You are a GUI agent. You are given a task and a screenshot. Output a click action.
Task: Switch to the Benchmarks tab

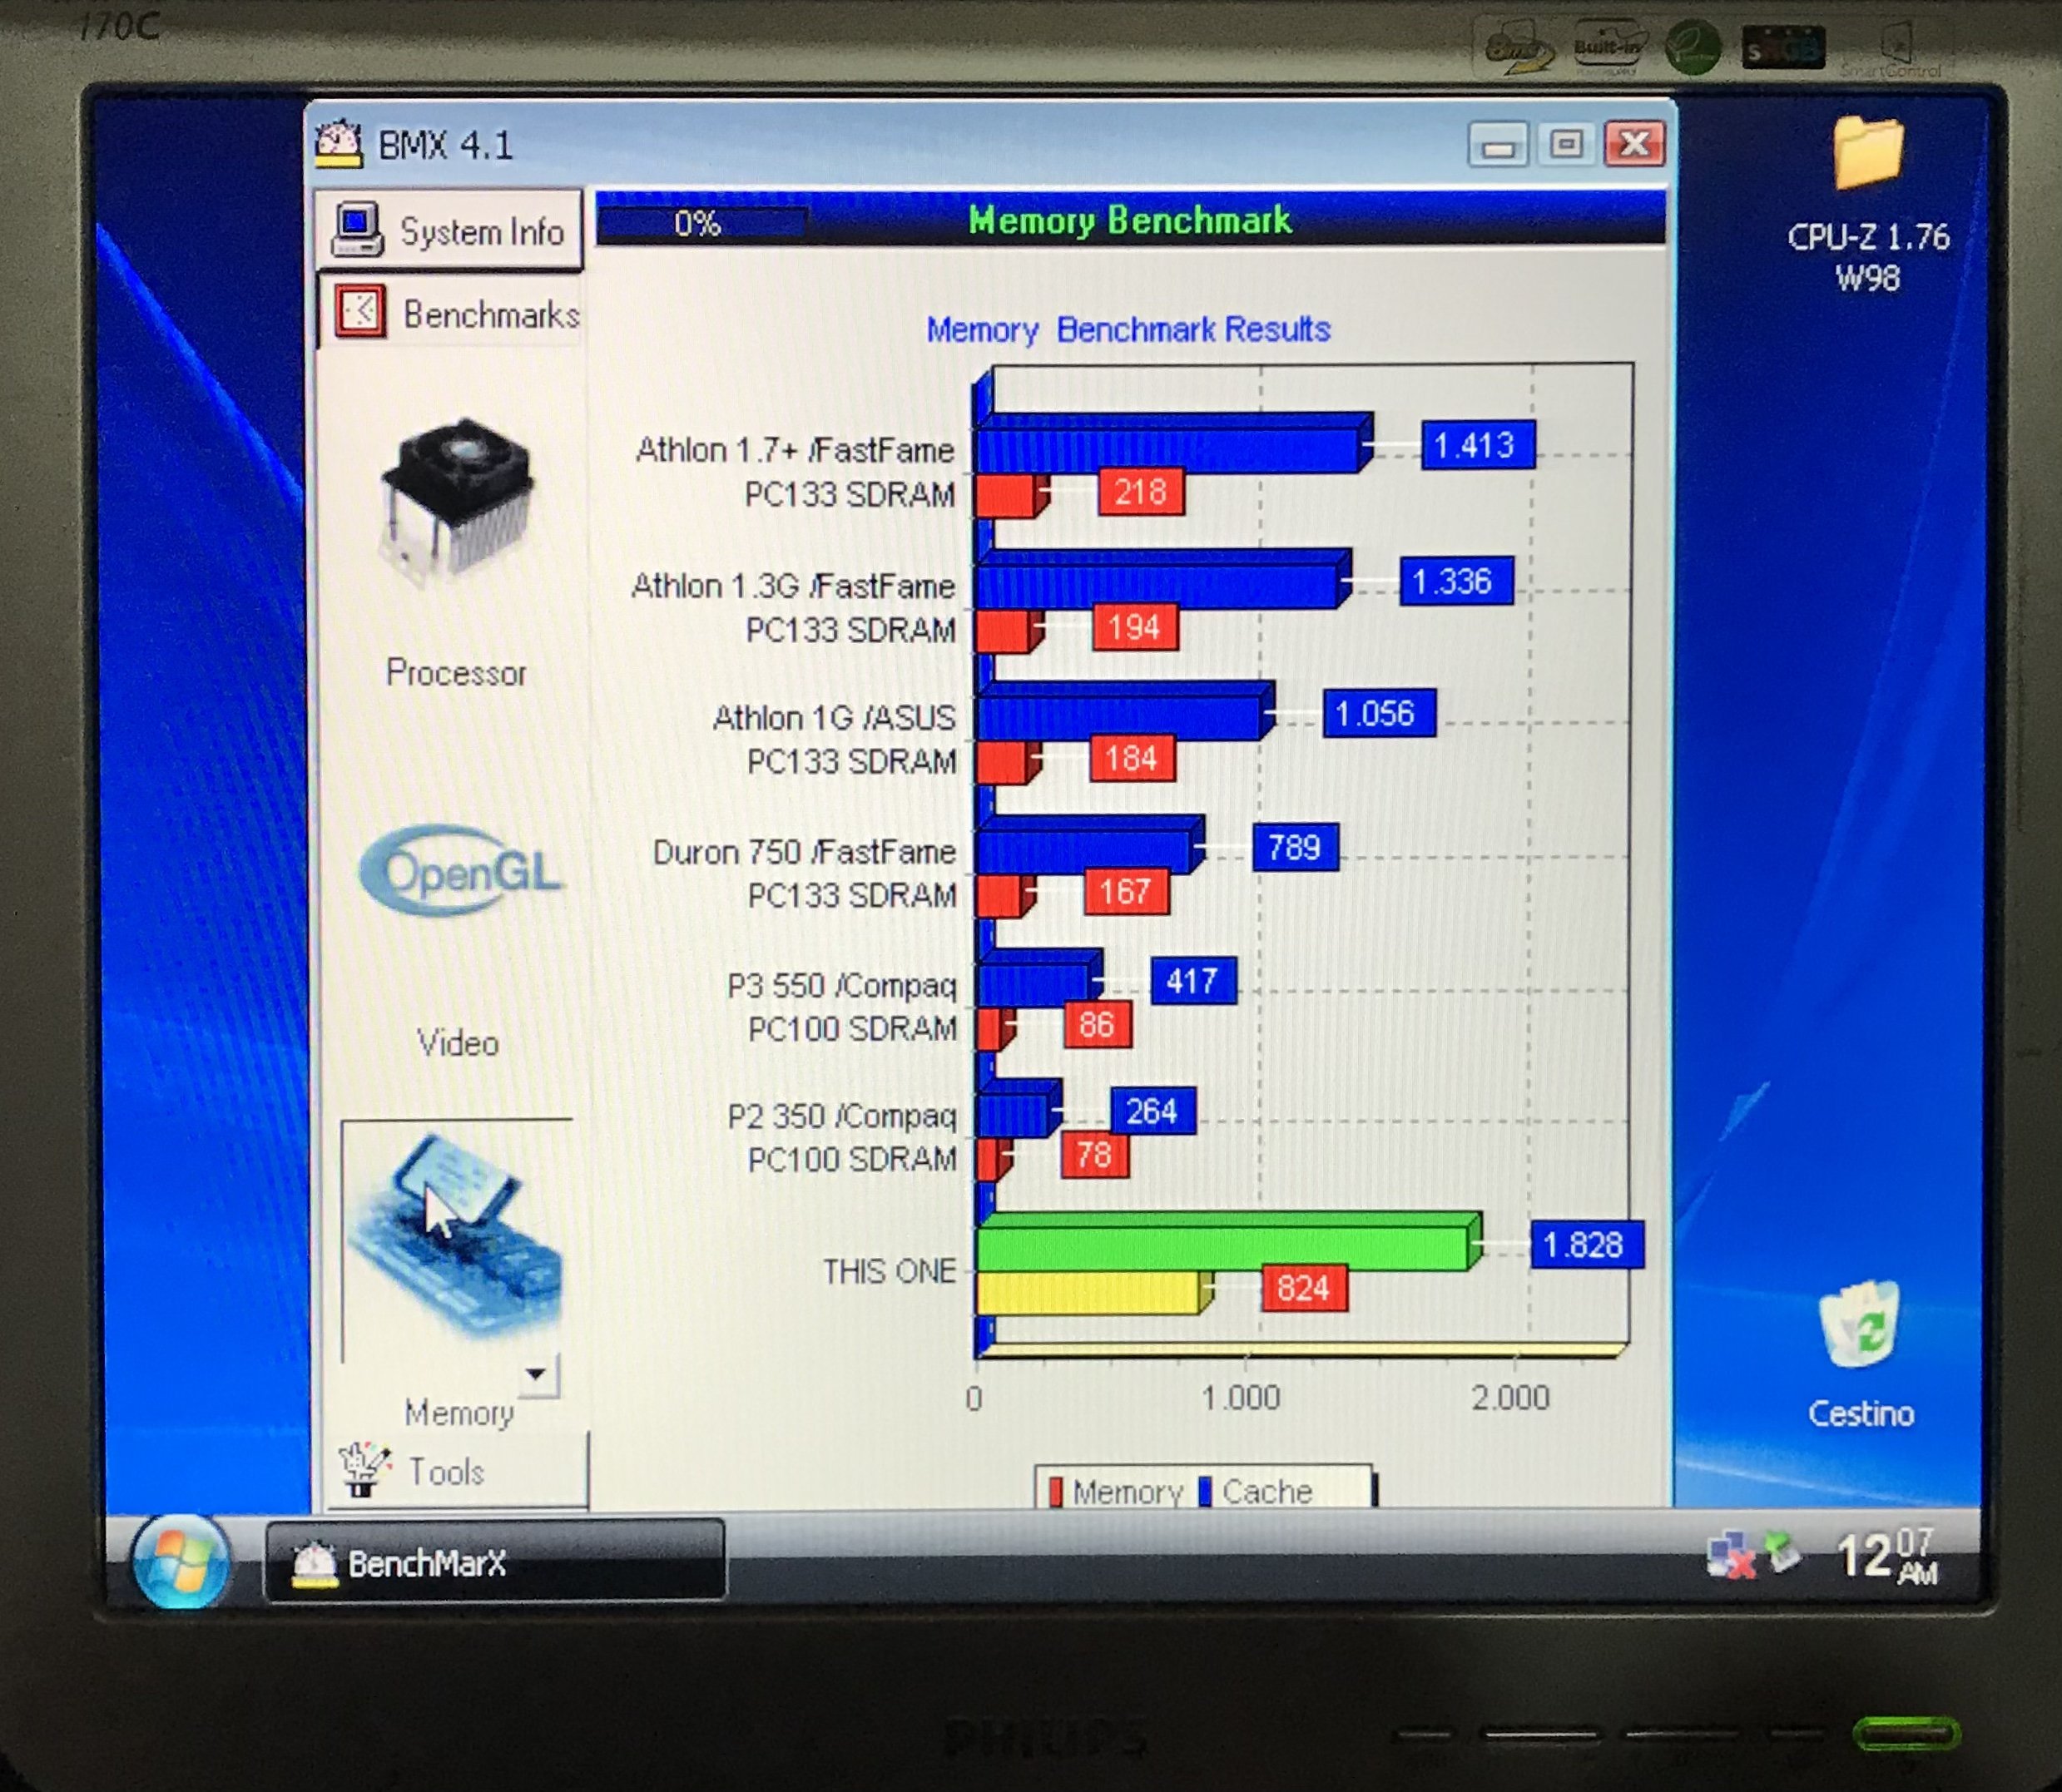[x=490, y=314]
